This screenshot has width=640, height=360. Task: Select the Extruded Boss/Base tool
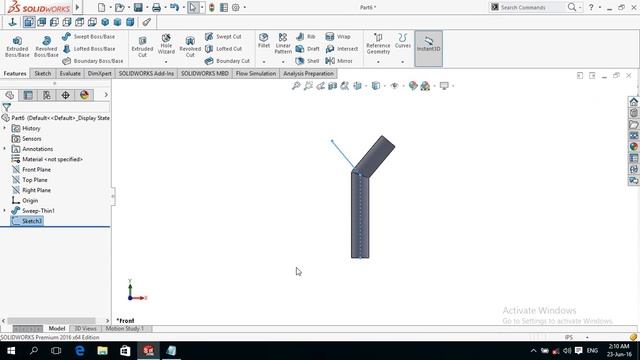pos(17,46)
